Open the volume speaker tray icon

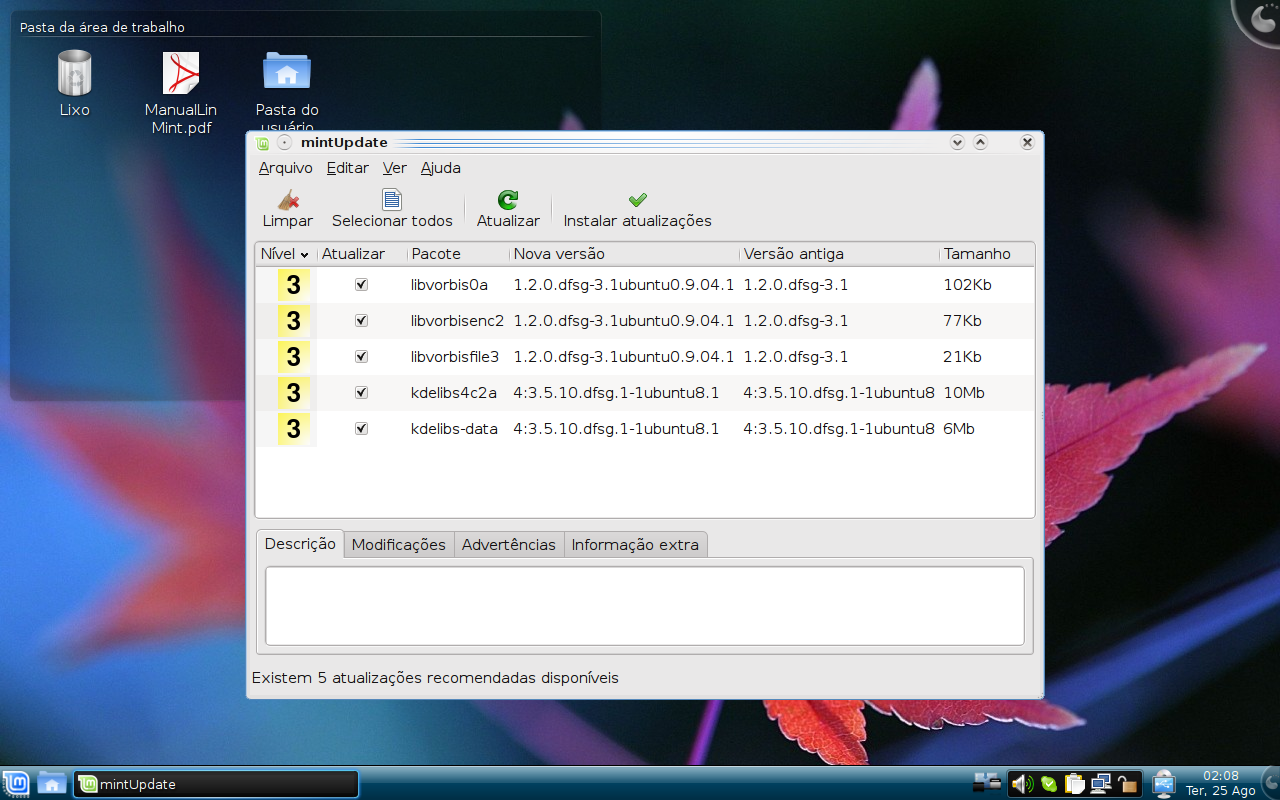[1021, 784]
